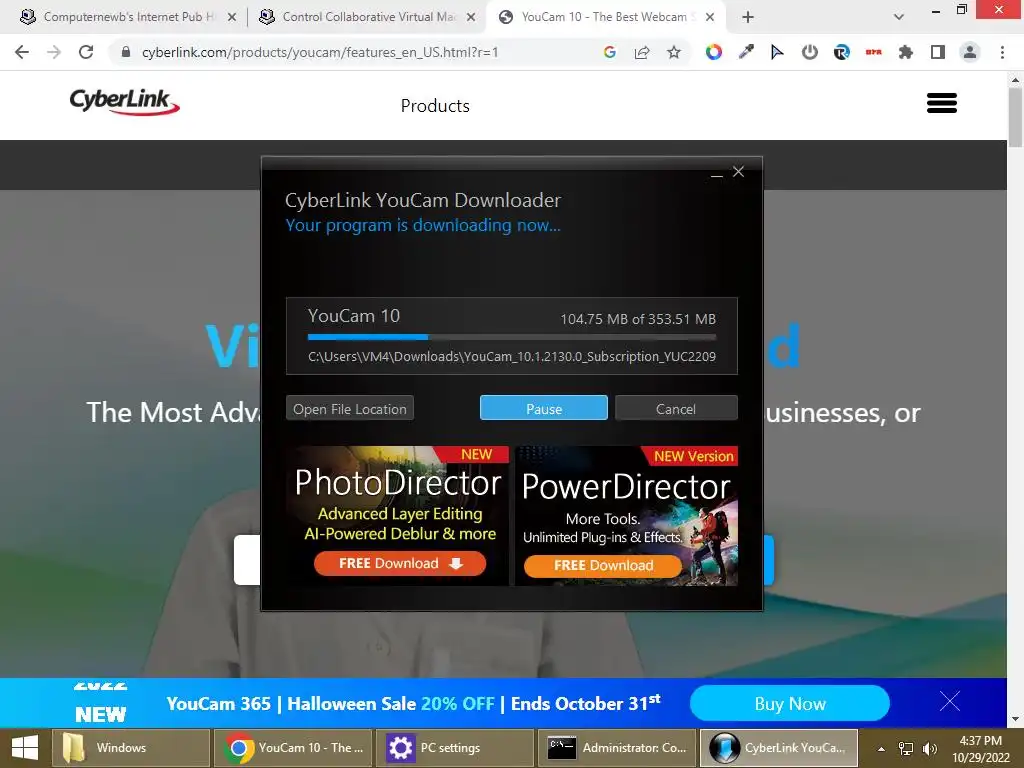Share this page via share icon
The width and height of the screenshot is (1024, 768).
click(642, 52)
